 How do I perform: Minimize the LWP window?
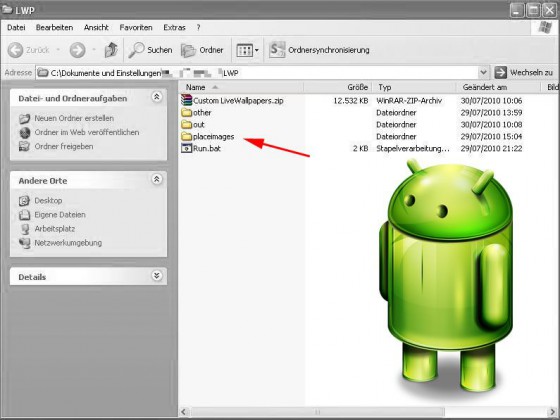[x=516, y=10]
